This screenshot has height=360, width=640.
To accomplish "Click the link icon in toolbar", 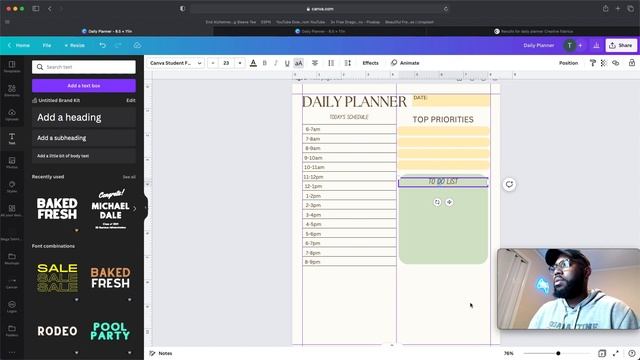I will [x=616, y=63].
